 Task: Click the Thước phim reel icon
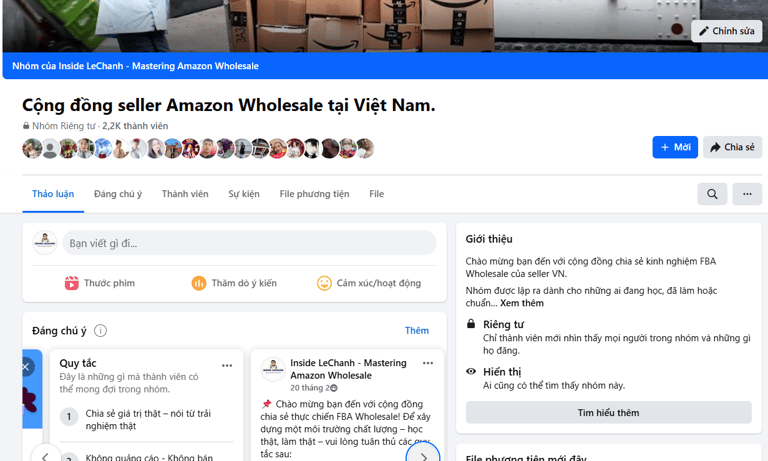tap(72, 283)
